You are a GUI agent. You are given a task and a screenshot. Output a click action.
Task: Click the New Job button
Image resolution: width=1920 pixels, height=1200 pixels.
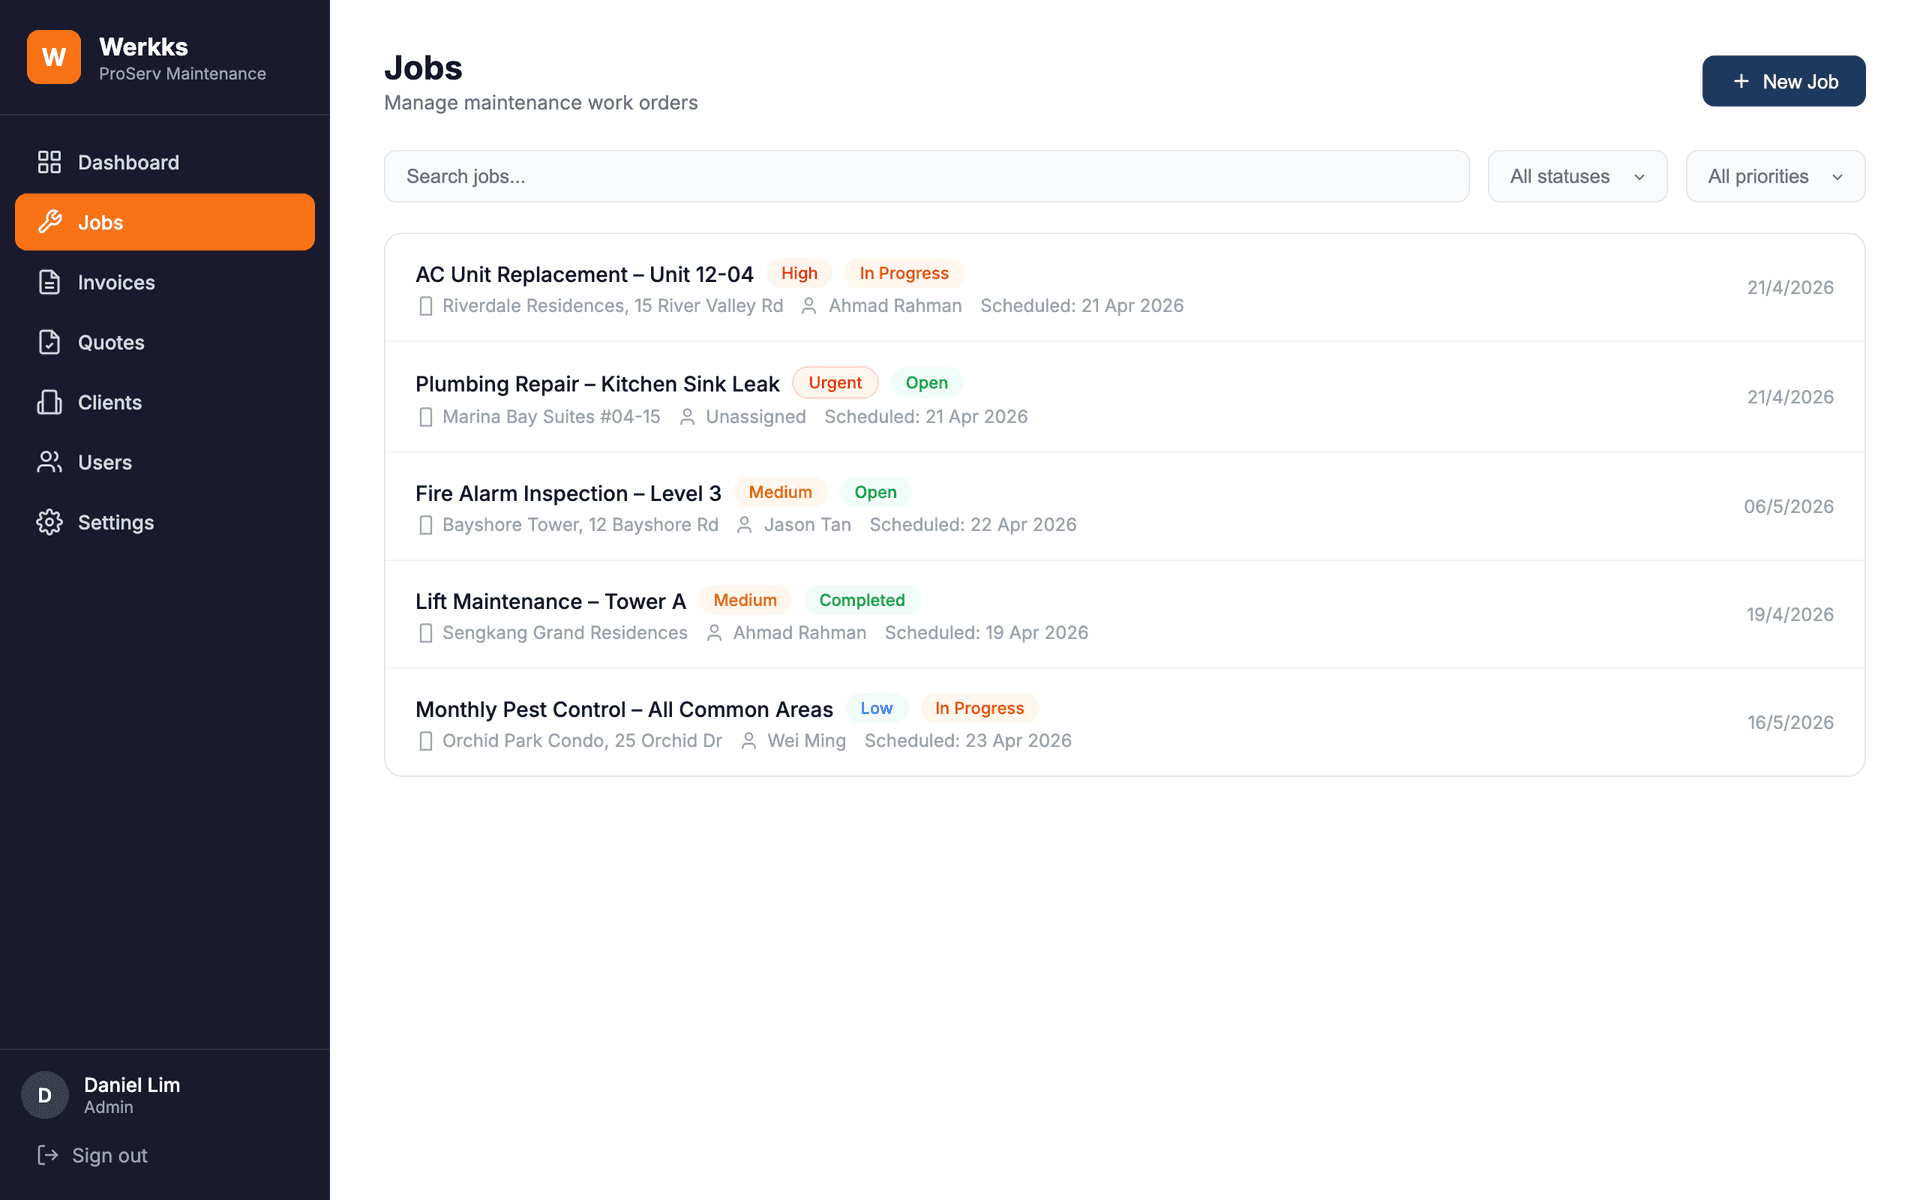coord(1783,81)
